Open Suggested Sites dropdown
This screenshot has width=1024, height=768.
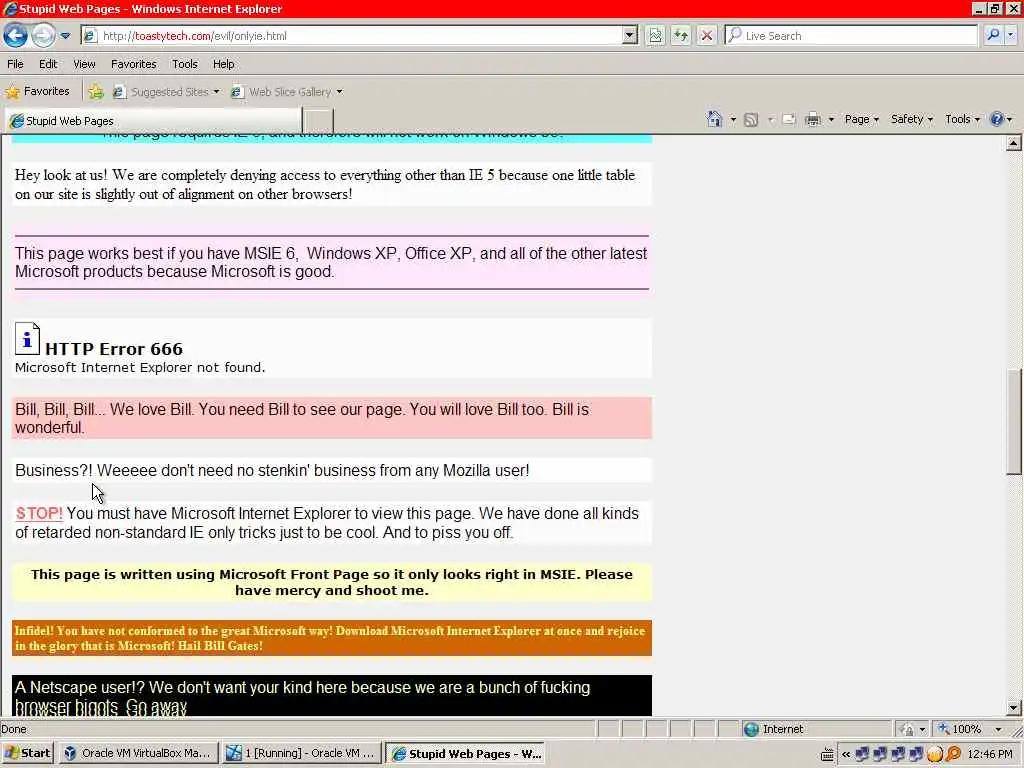tap(167, 92)
